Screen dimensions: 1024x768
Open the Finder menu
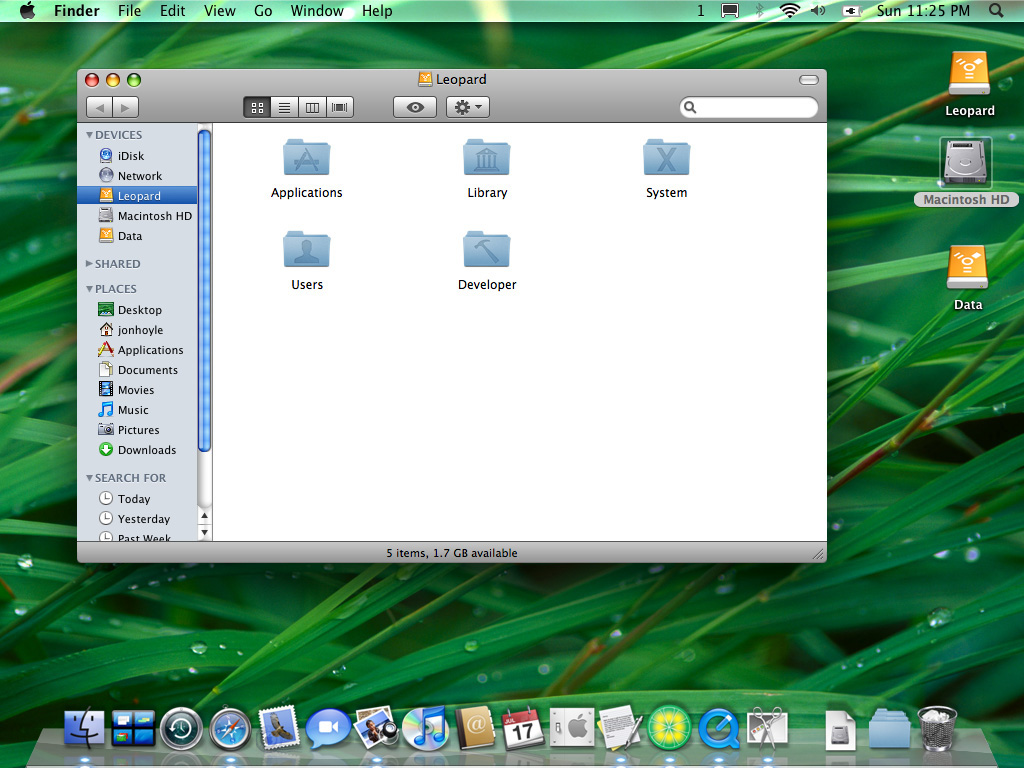pyautogui.click(x=76, y=10)
